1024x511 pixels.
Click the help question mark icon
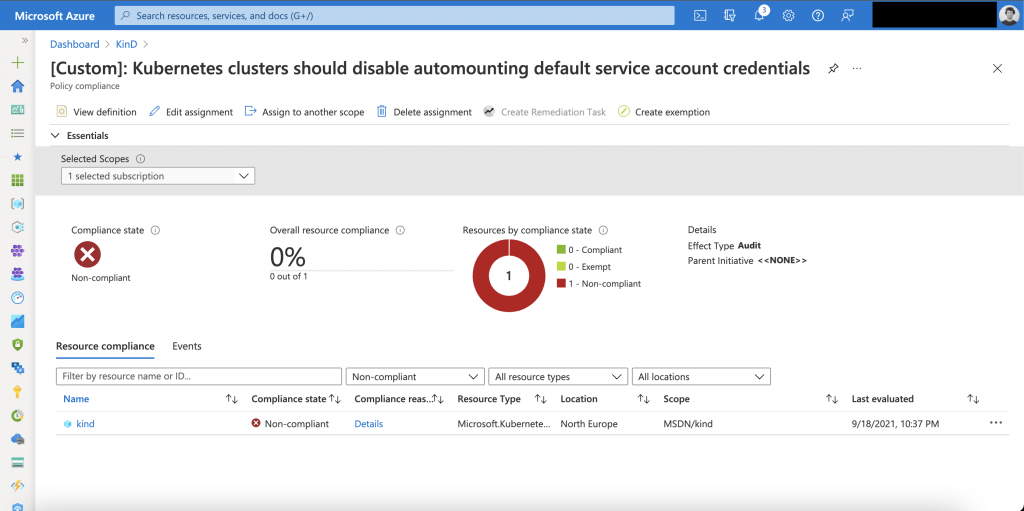[x=818, y=15]
